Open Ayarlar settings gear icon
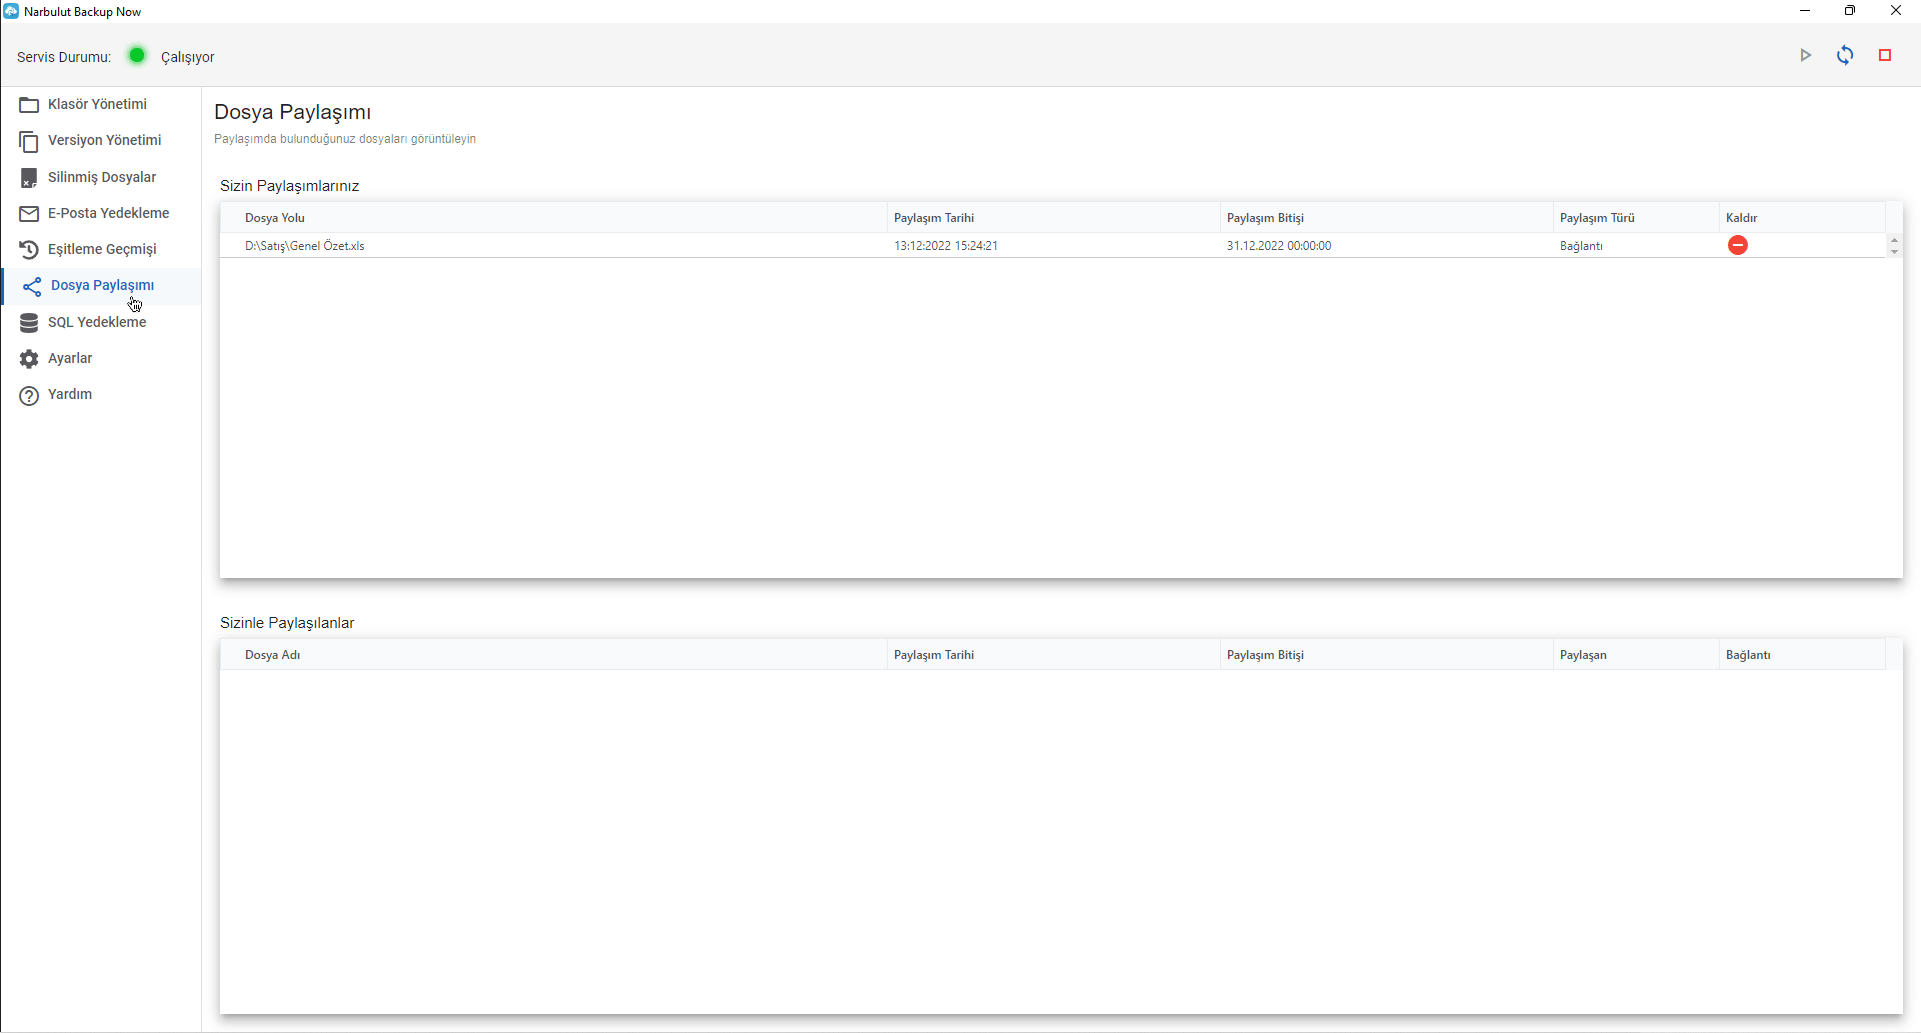The width and height of the screenshot is (1921, 1033). coord(29,359)
